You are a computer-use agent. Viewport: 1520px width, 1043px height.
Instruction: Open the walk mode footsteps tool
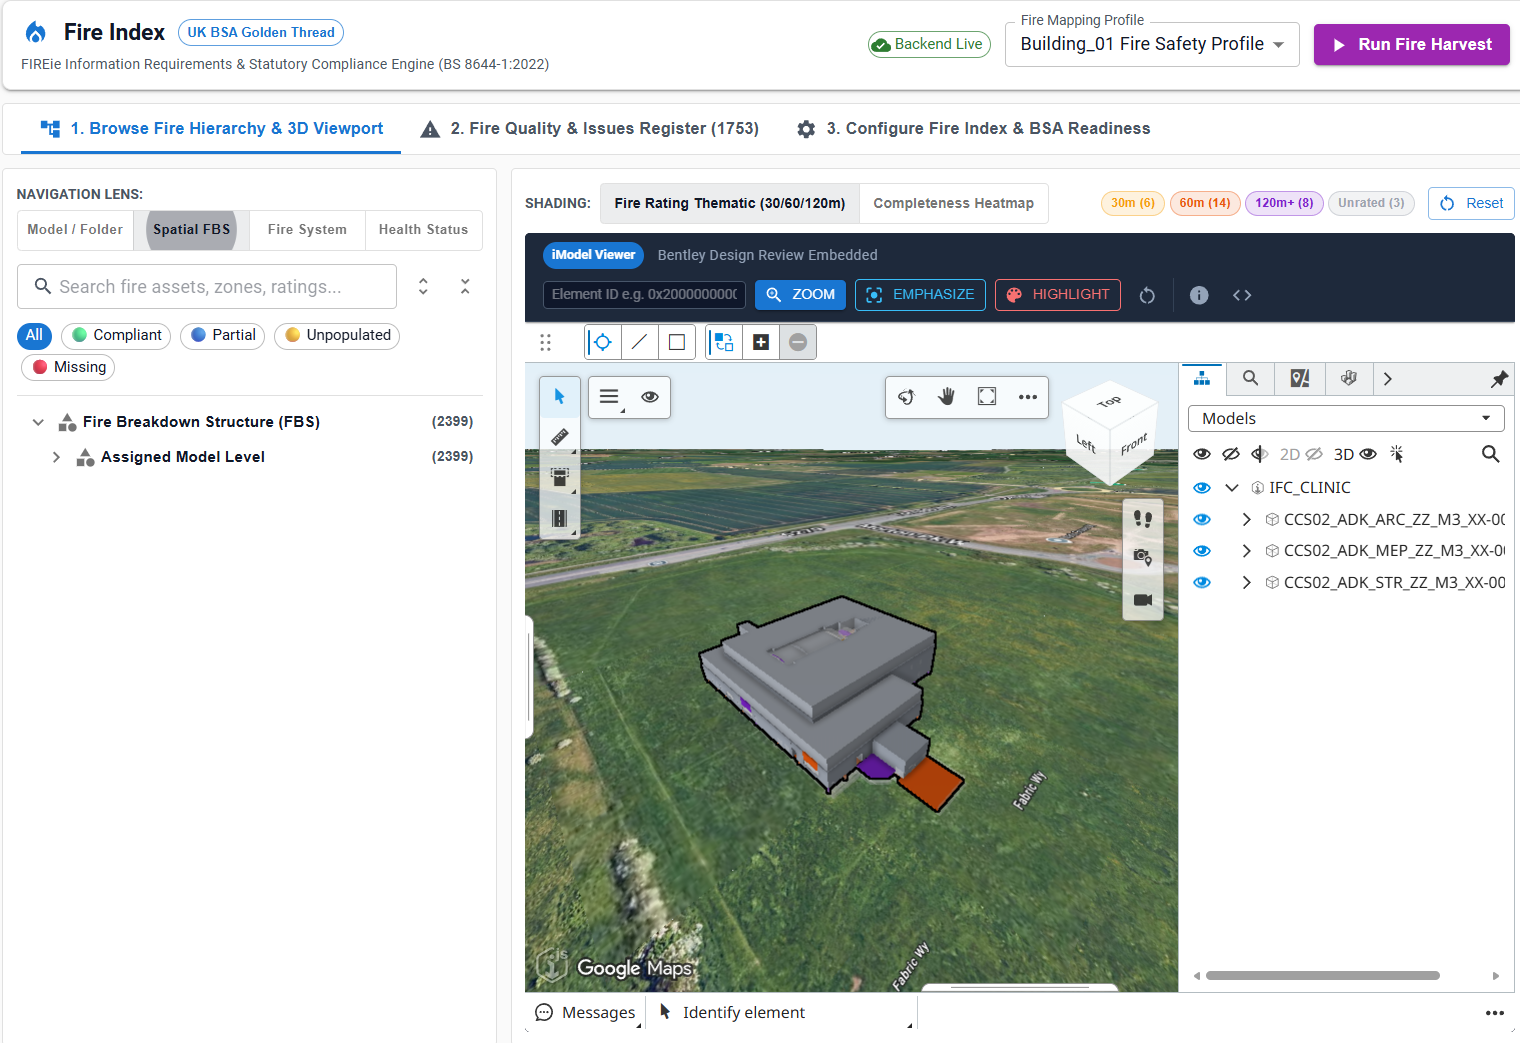coord(1143,519)
